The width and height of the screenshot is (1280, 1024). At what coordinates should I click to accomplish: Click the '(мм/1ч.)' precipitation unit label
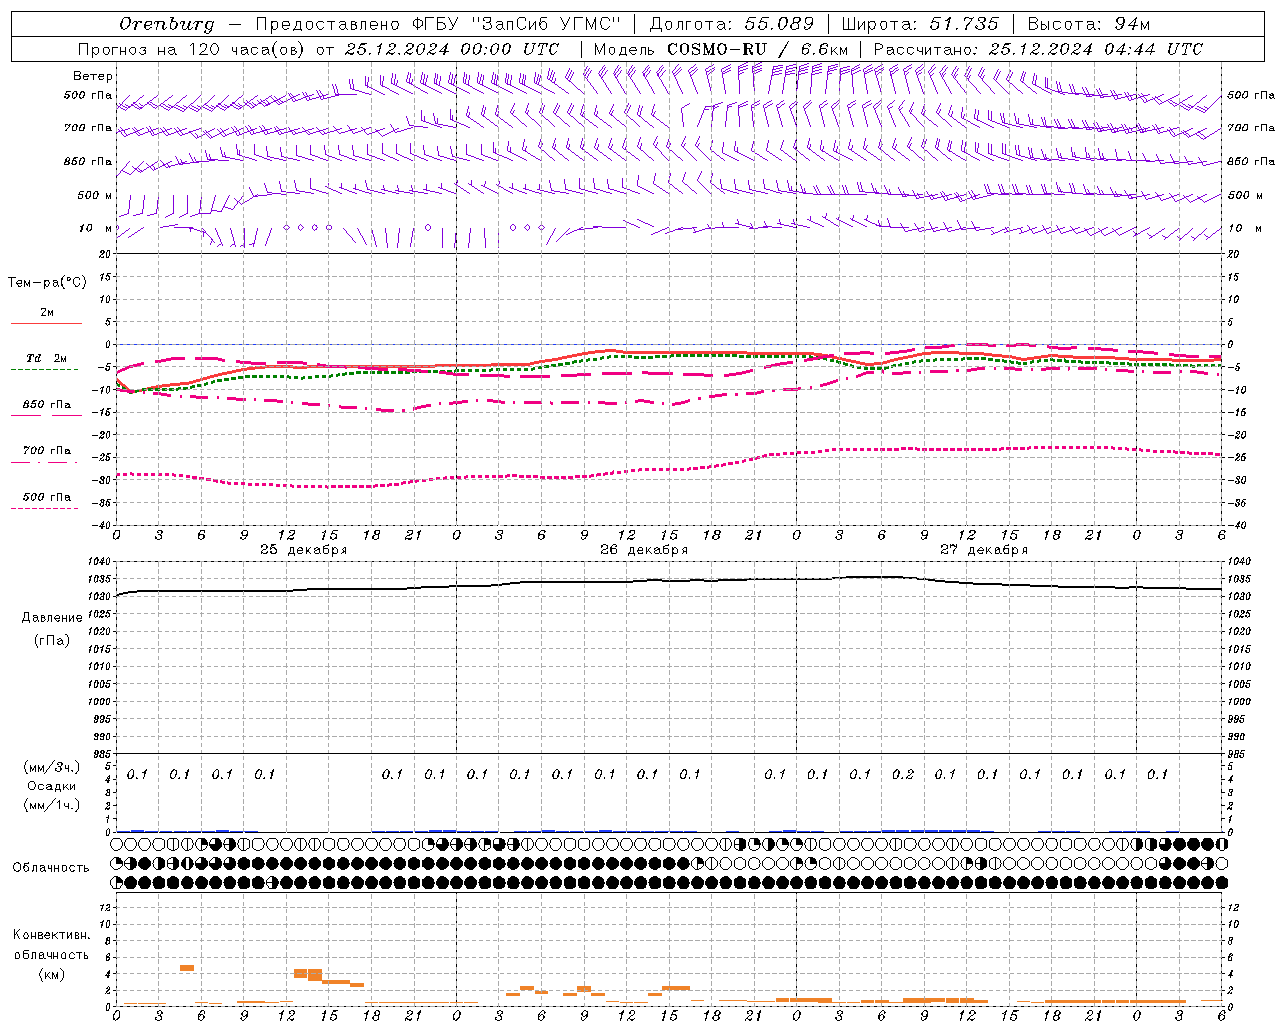(53, 805)
